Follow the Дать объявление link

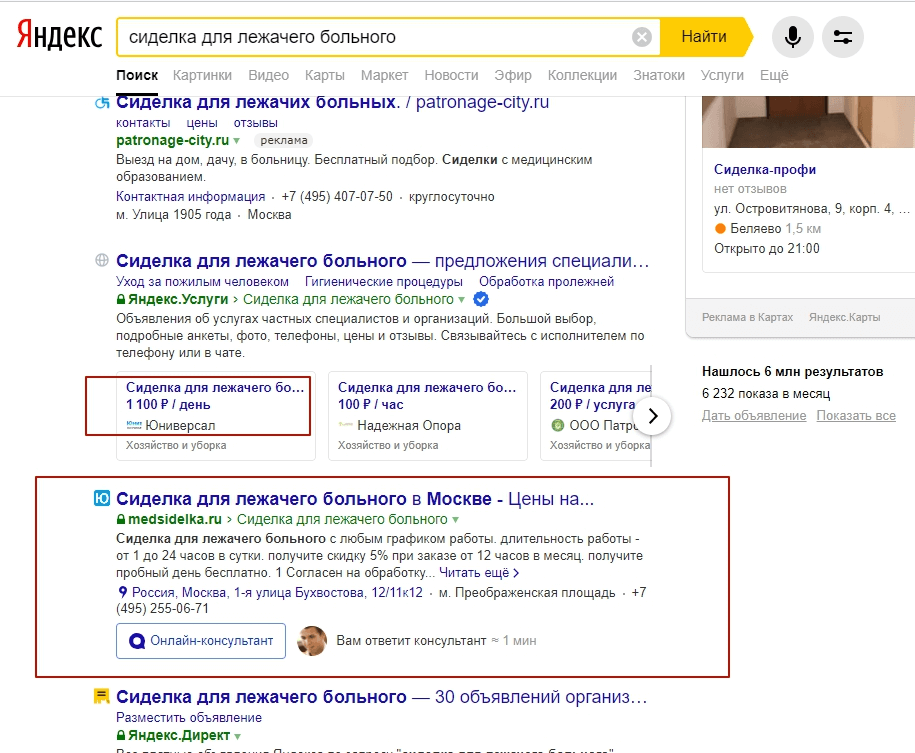pyautogui.click(x=754, y=415)
